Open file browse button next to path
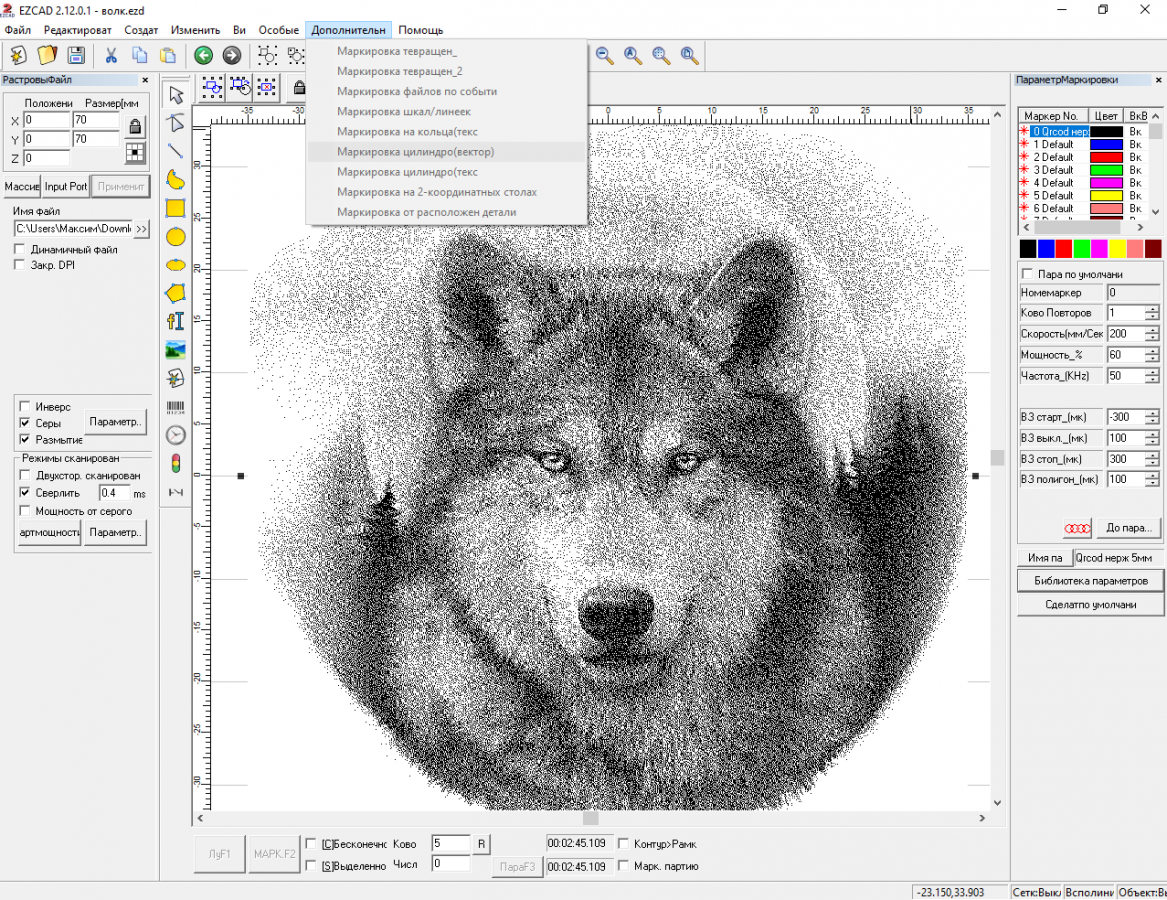Image resolution: width=1167 pixels, height=900 pixels. point(141,229)
